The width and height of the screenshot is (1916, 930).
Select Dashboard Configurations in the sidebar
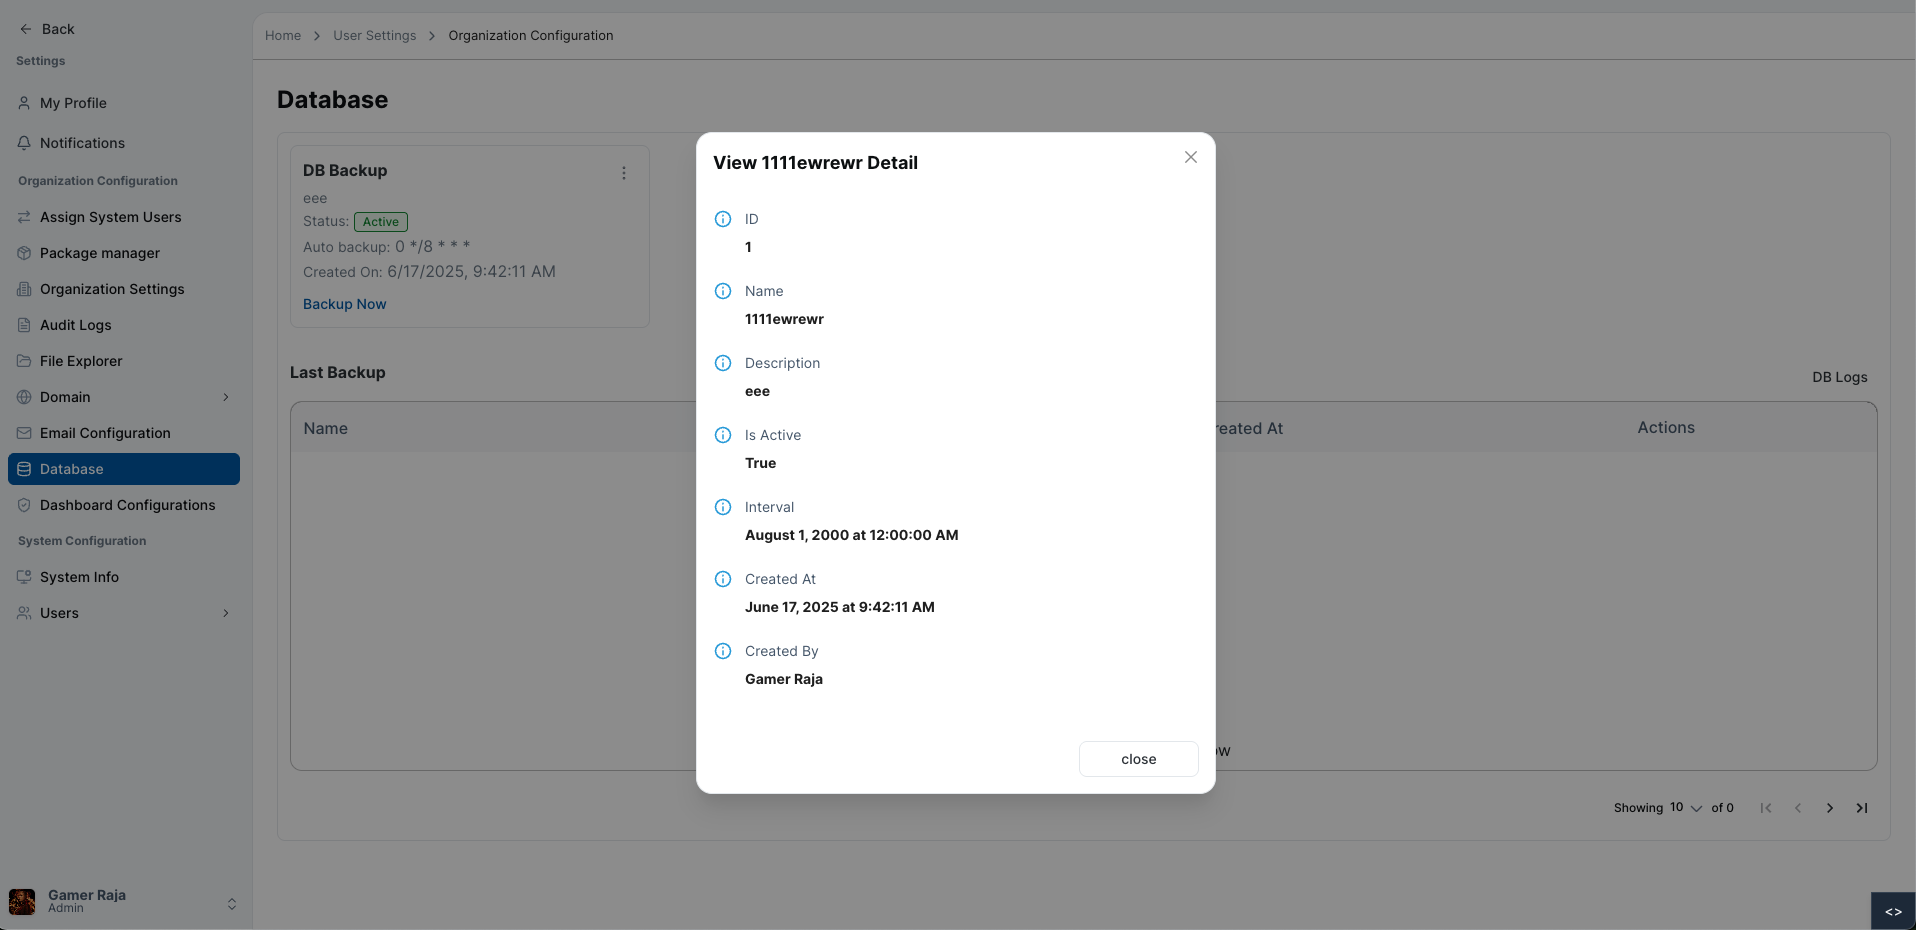click(127, 505)
